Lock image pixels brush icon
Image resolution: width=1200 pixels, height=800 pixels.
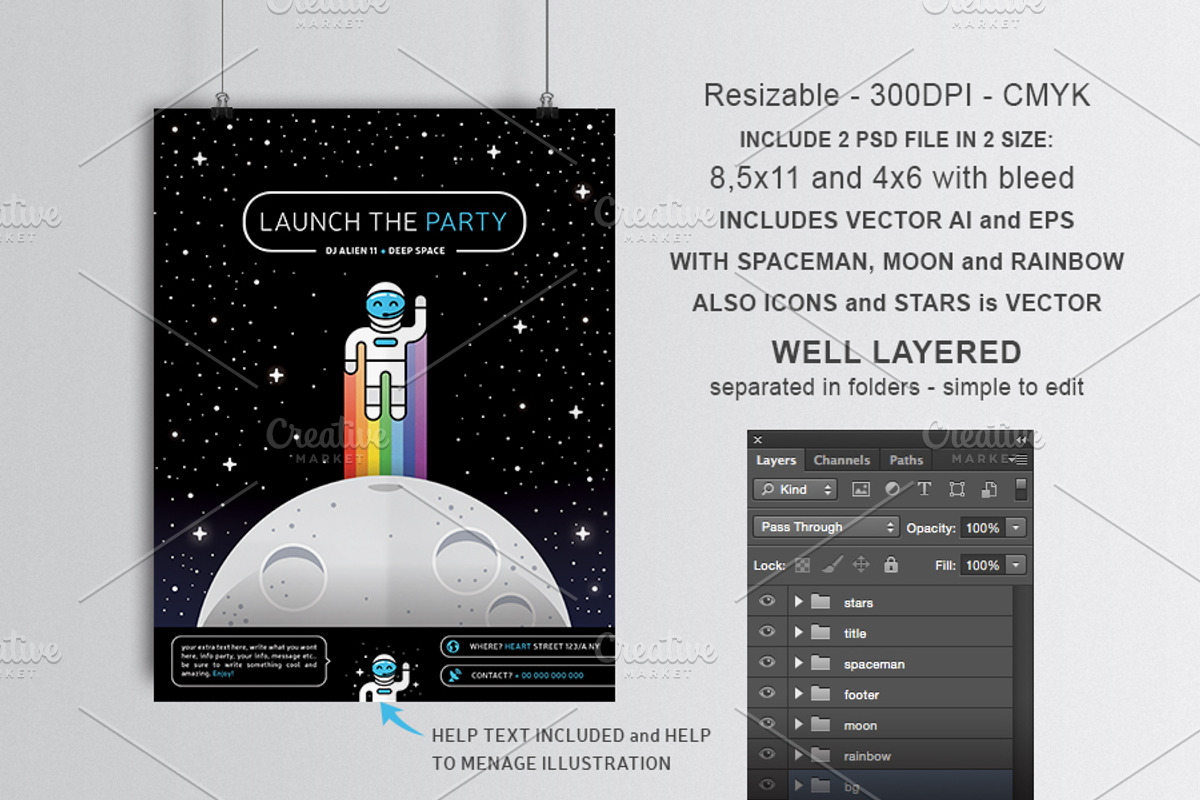[x=831, y=565]
